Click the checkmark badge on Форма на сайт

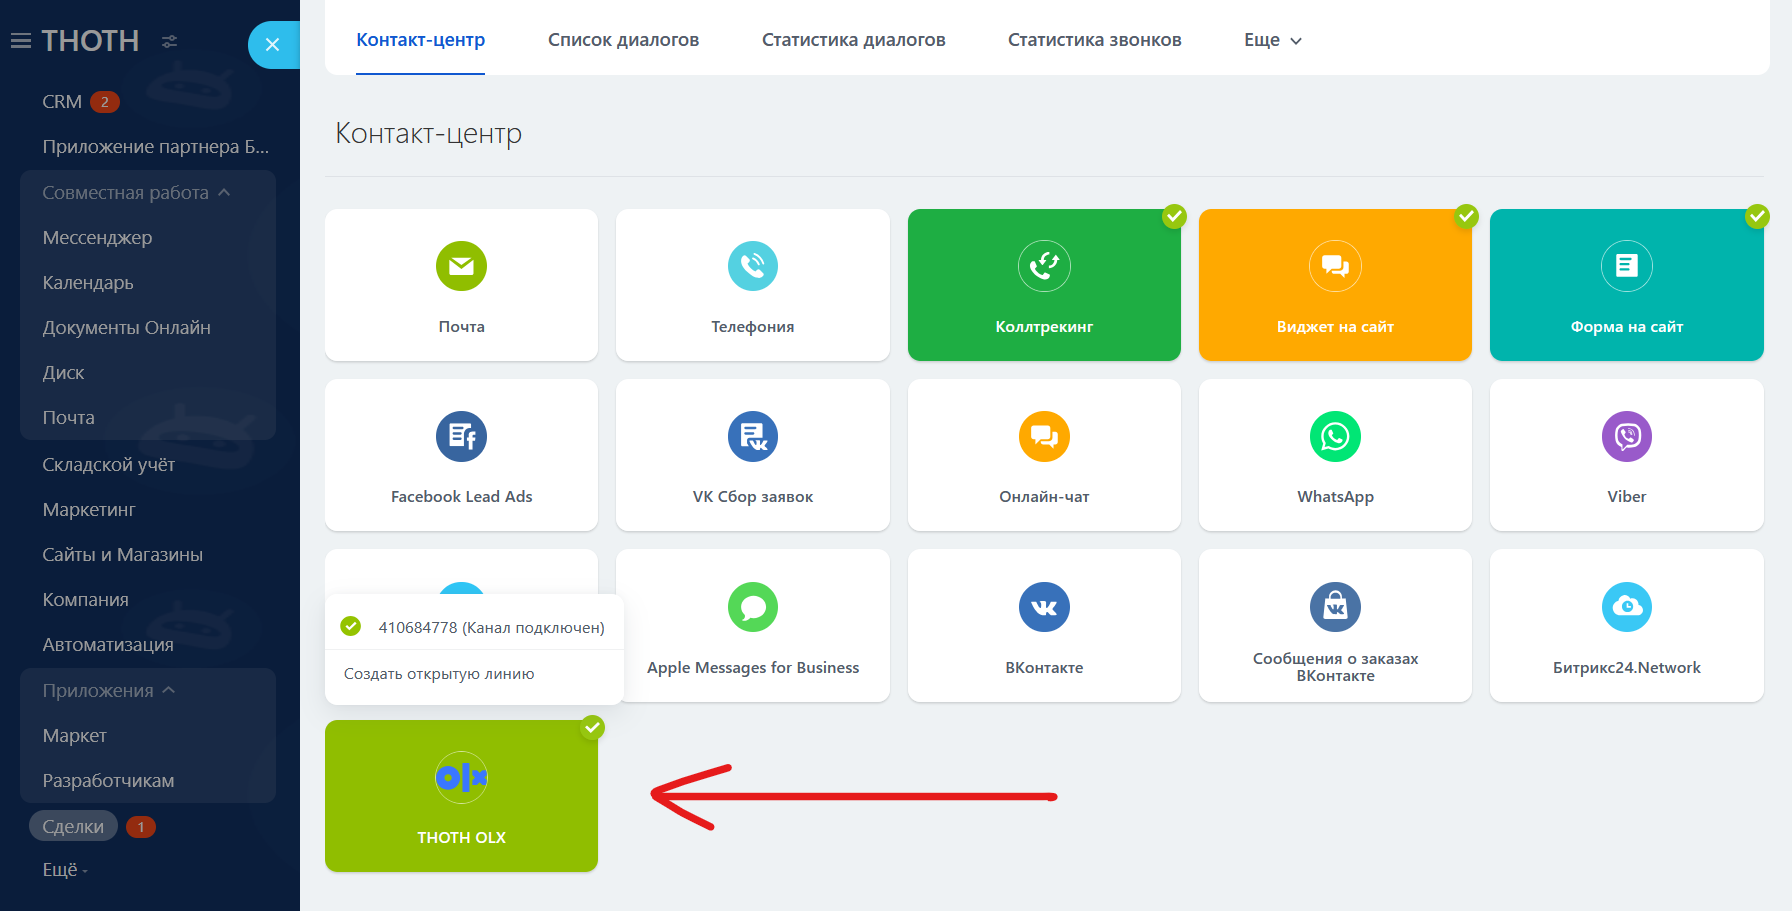click(1757, 216)
